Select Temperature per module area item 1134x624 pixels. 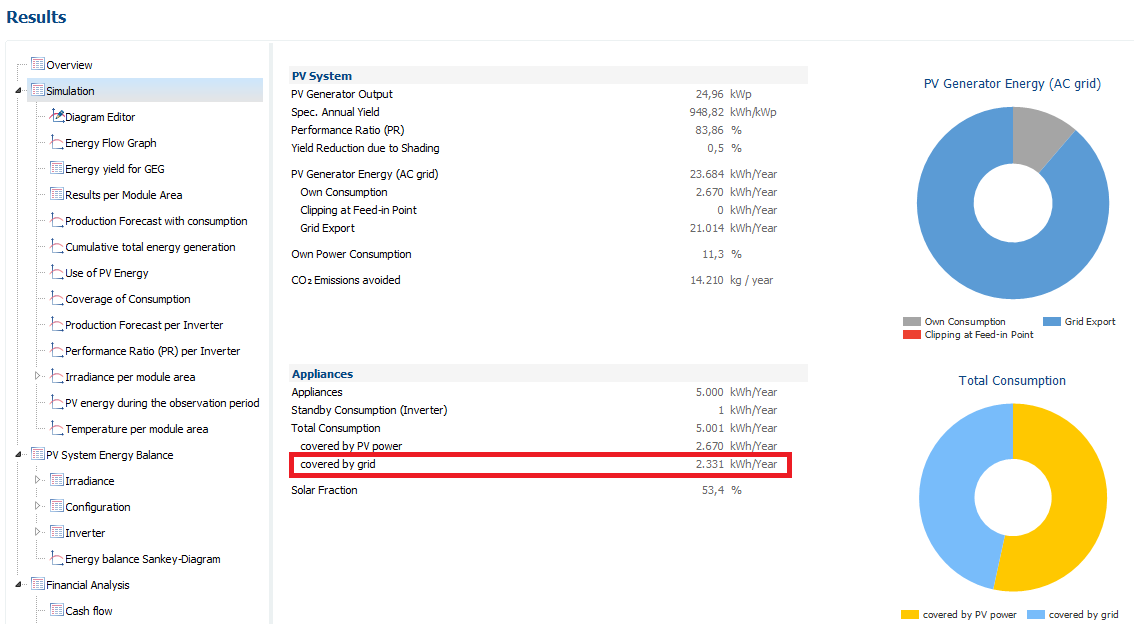(136, 429)
